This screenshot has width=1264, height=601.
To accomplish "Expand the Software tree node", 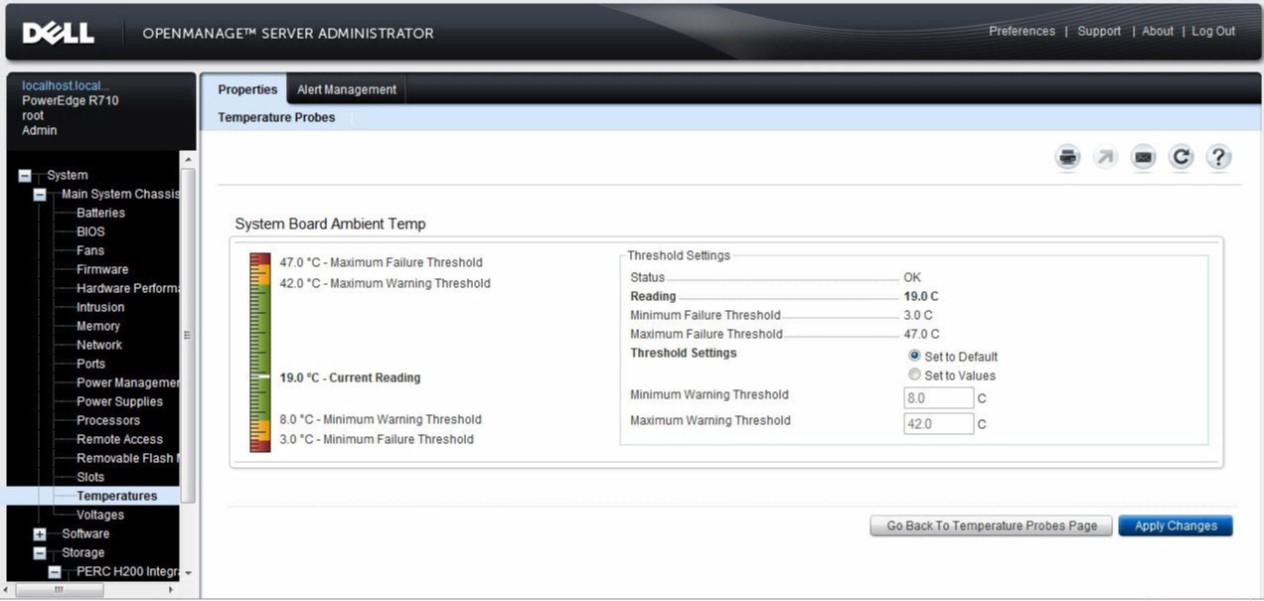I will (41, 534).
